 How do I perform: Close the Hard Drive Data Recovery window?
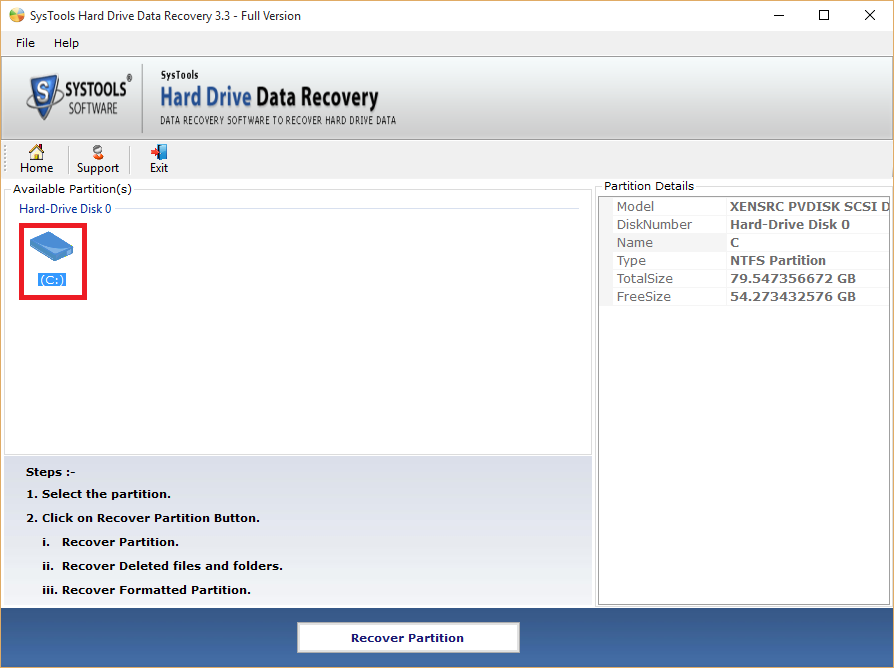coord(869,15)
